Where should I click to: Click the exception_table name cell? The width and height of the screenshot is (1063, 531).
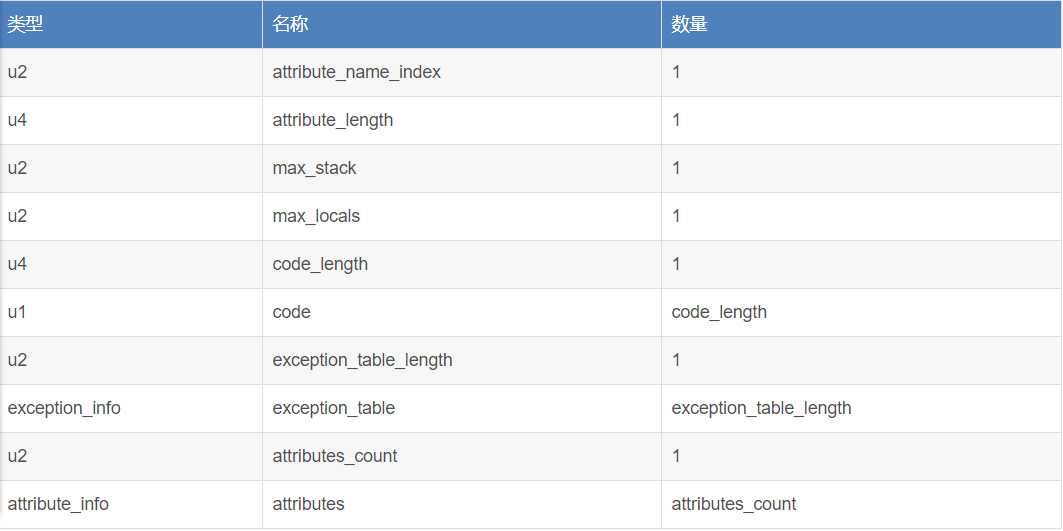click(x=333, y=408)
